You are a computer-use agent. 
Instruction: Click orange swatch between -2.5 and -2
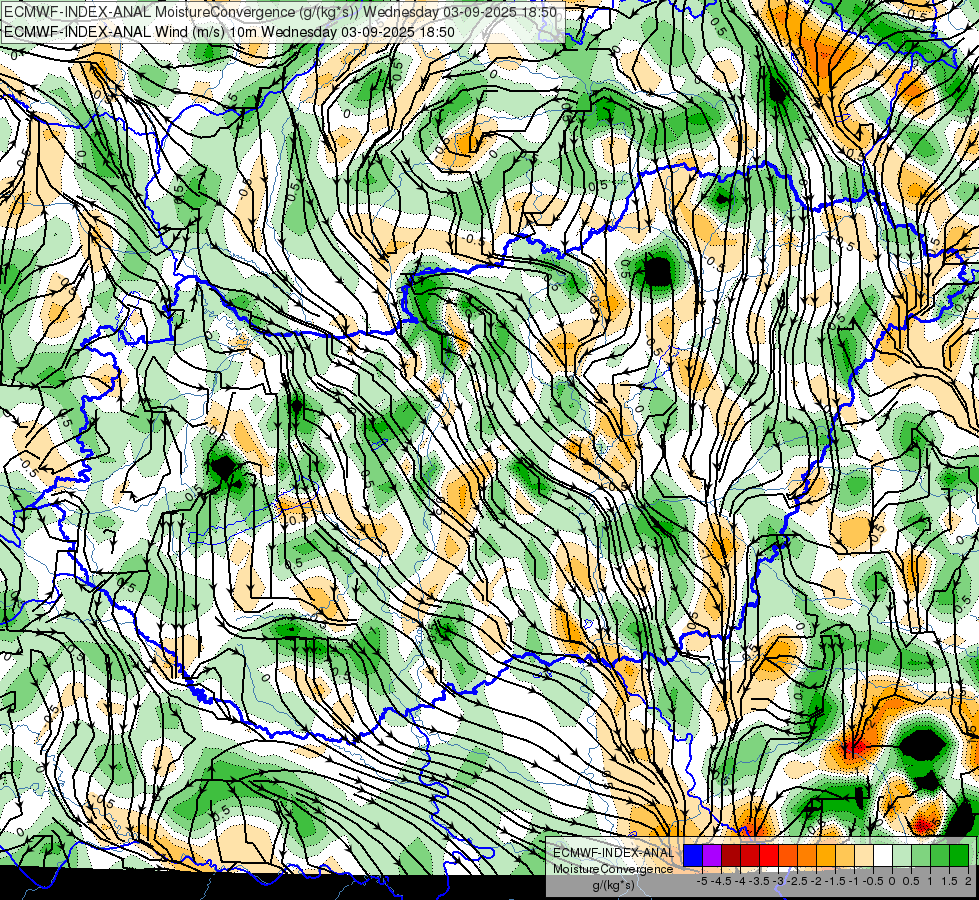(x=807, y=856)
